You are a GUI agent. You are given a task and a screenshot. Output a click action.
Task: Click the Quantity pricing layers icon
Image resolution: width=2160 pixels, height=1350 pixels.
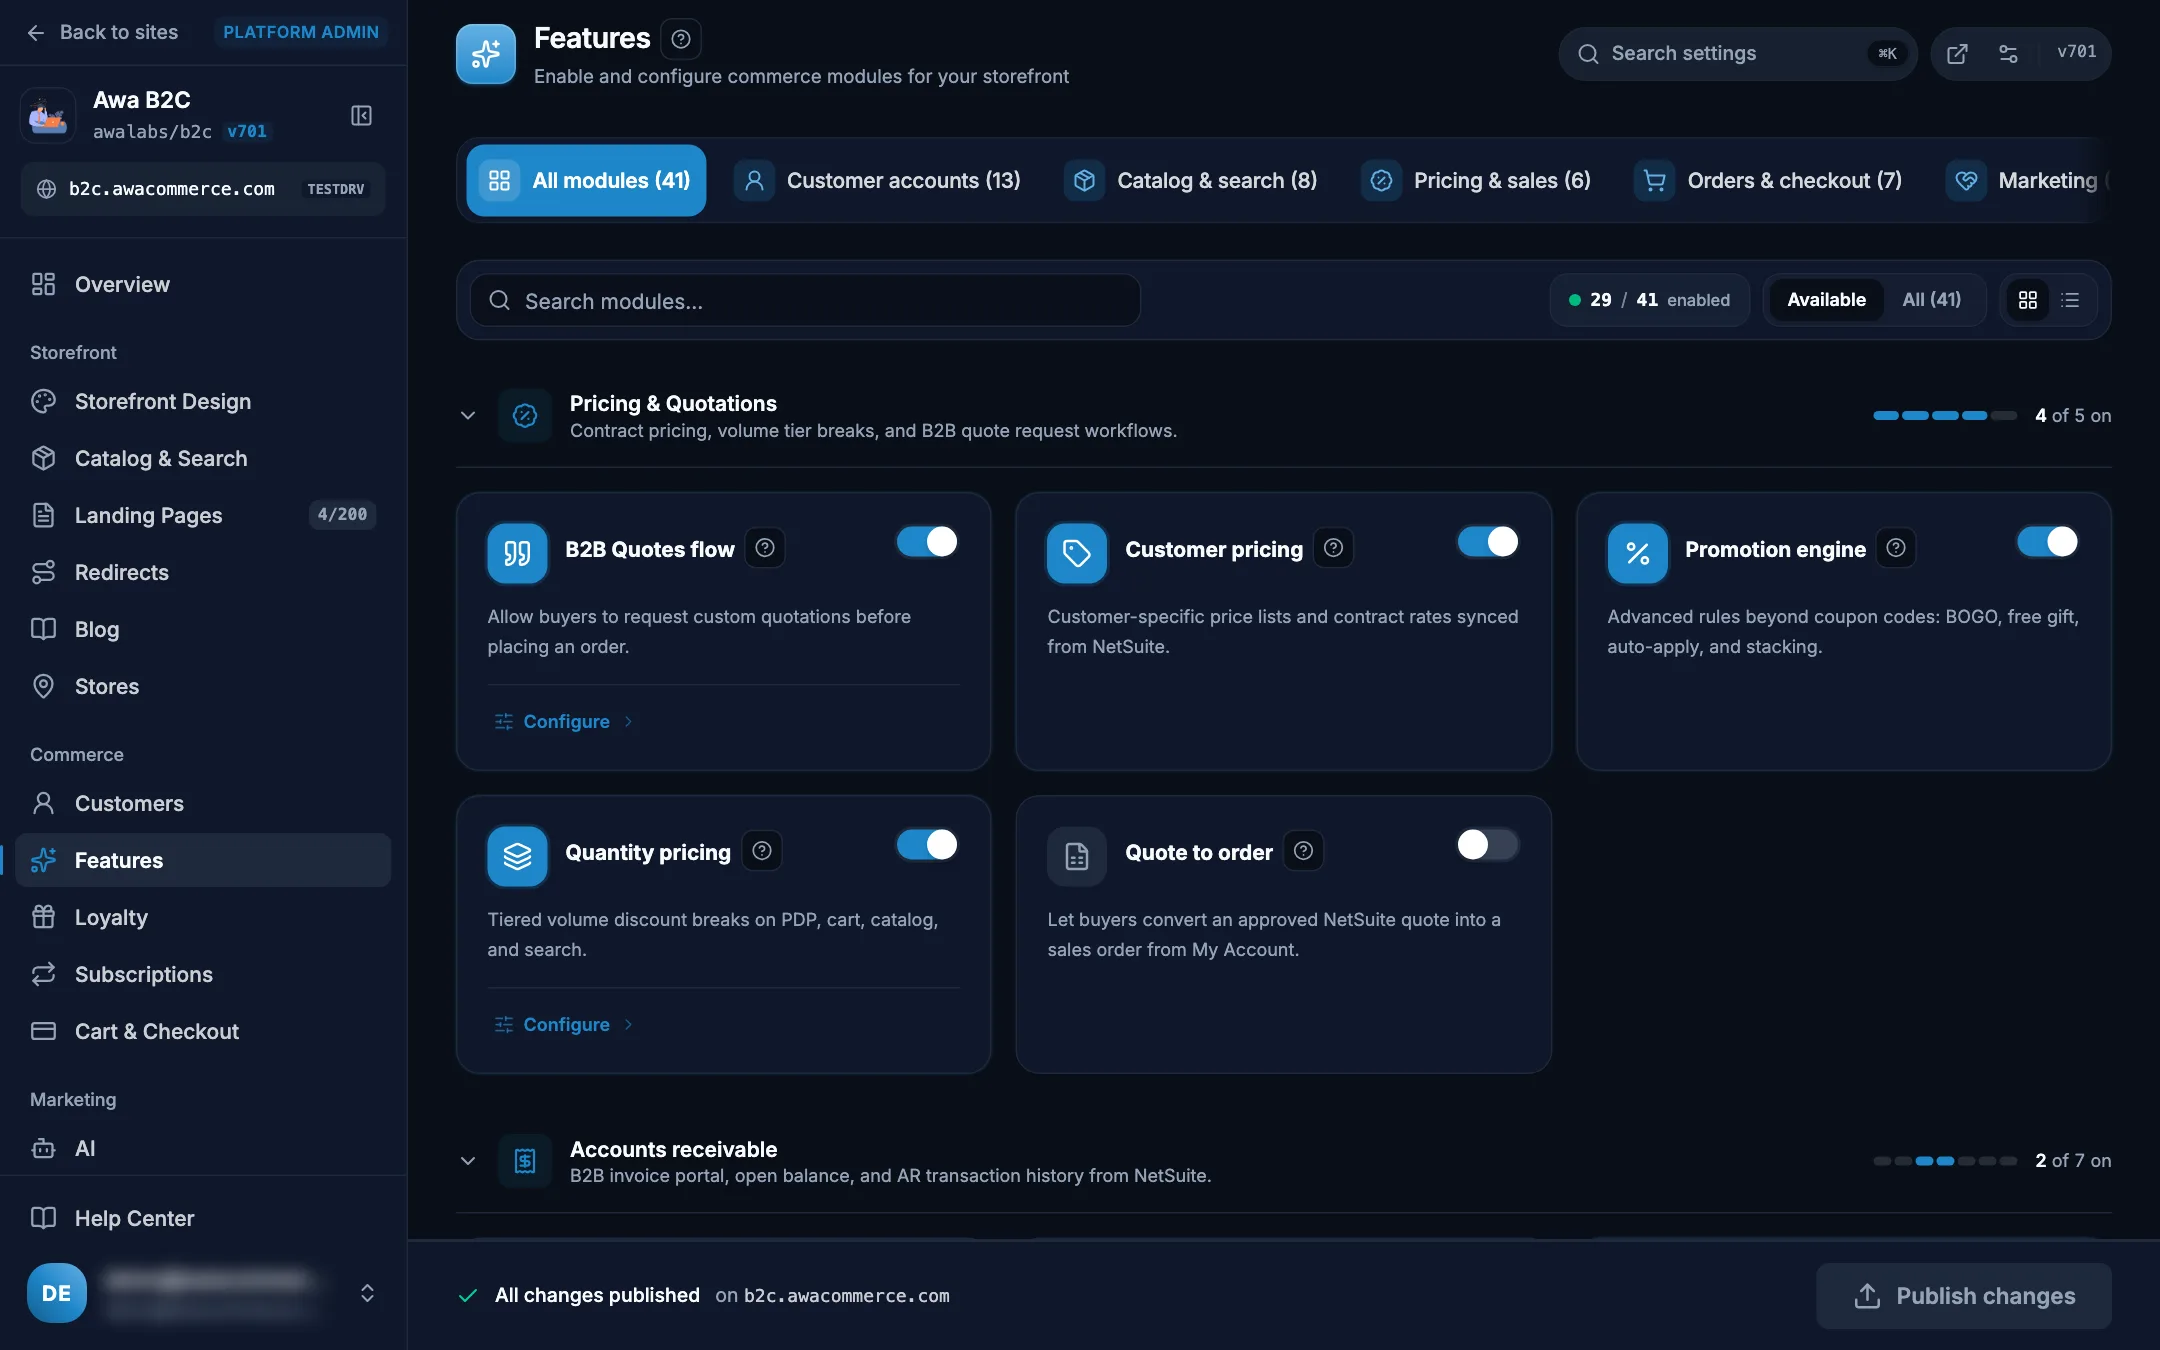[x=517, y=856]
